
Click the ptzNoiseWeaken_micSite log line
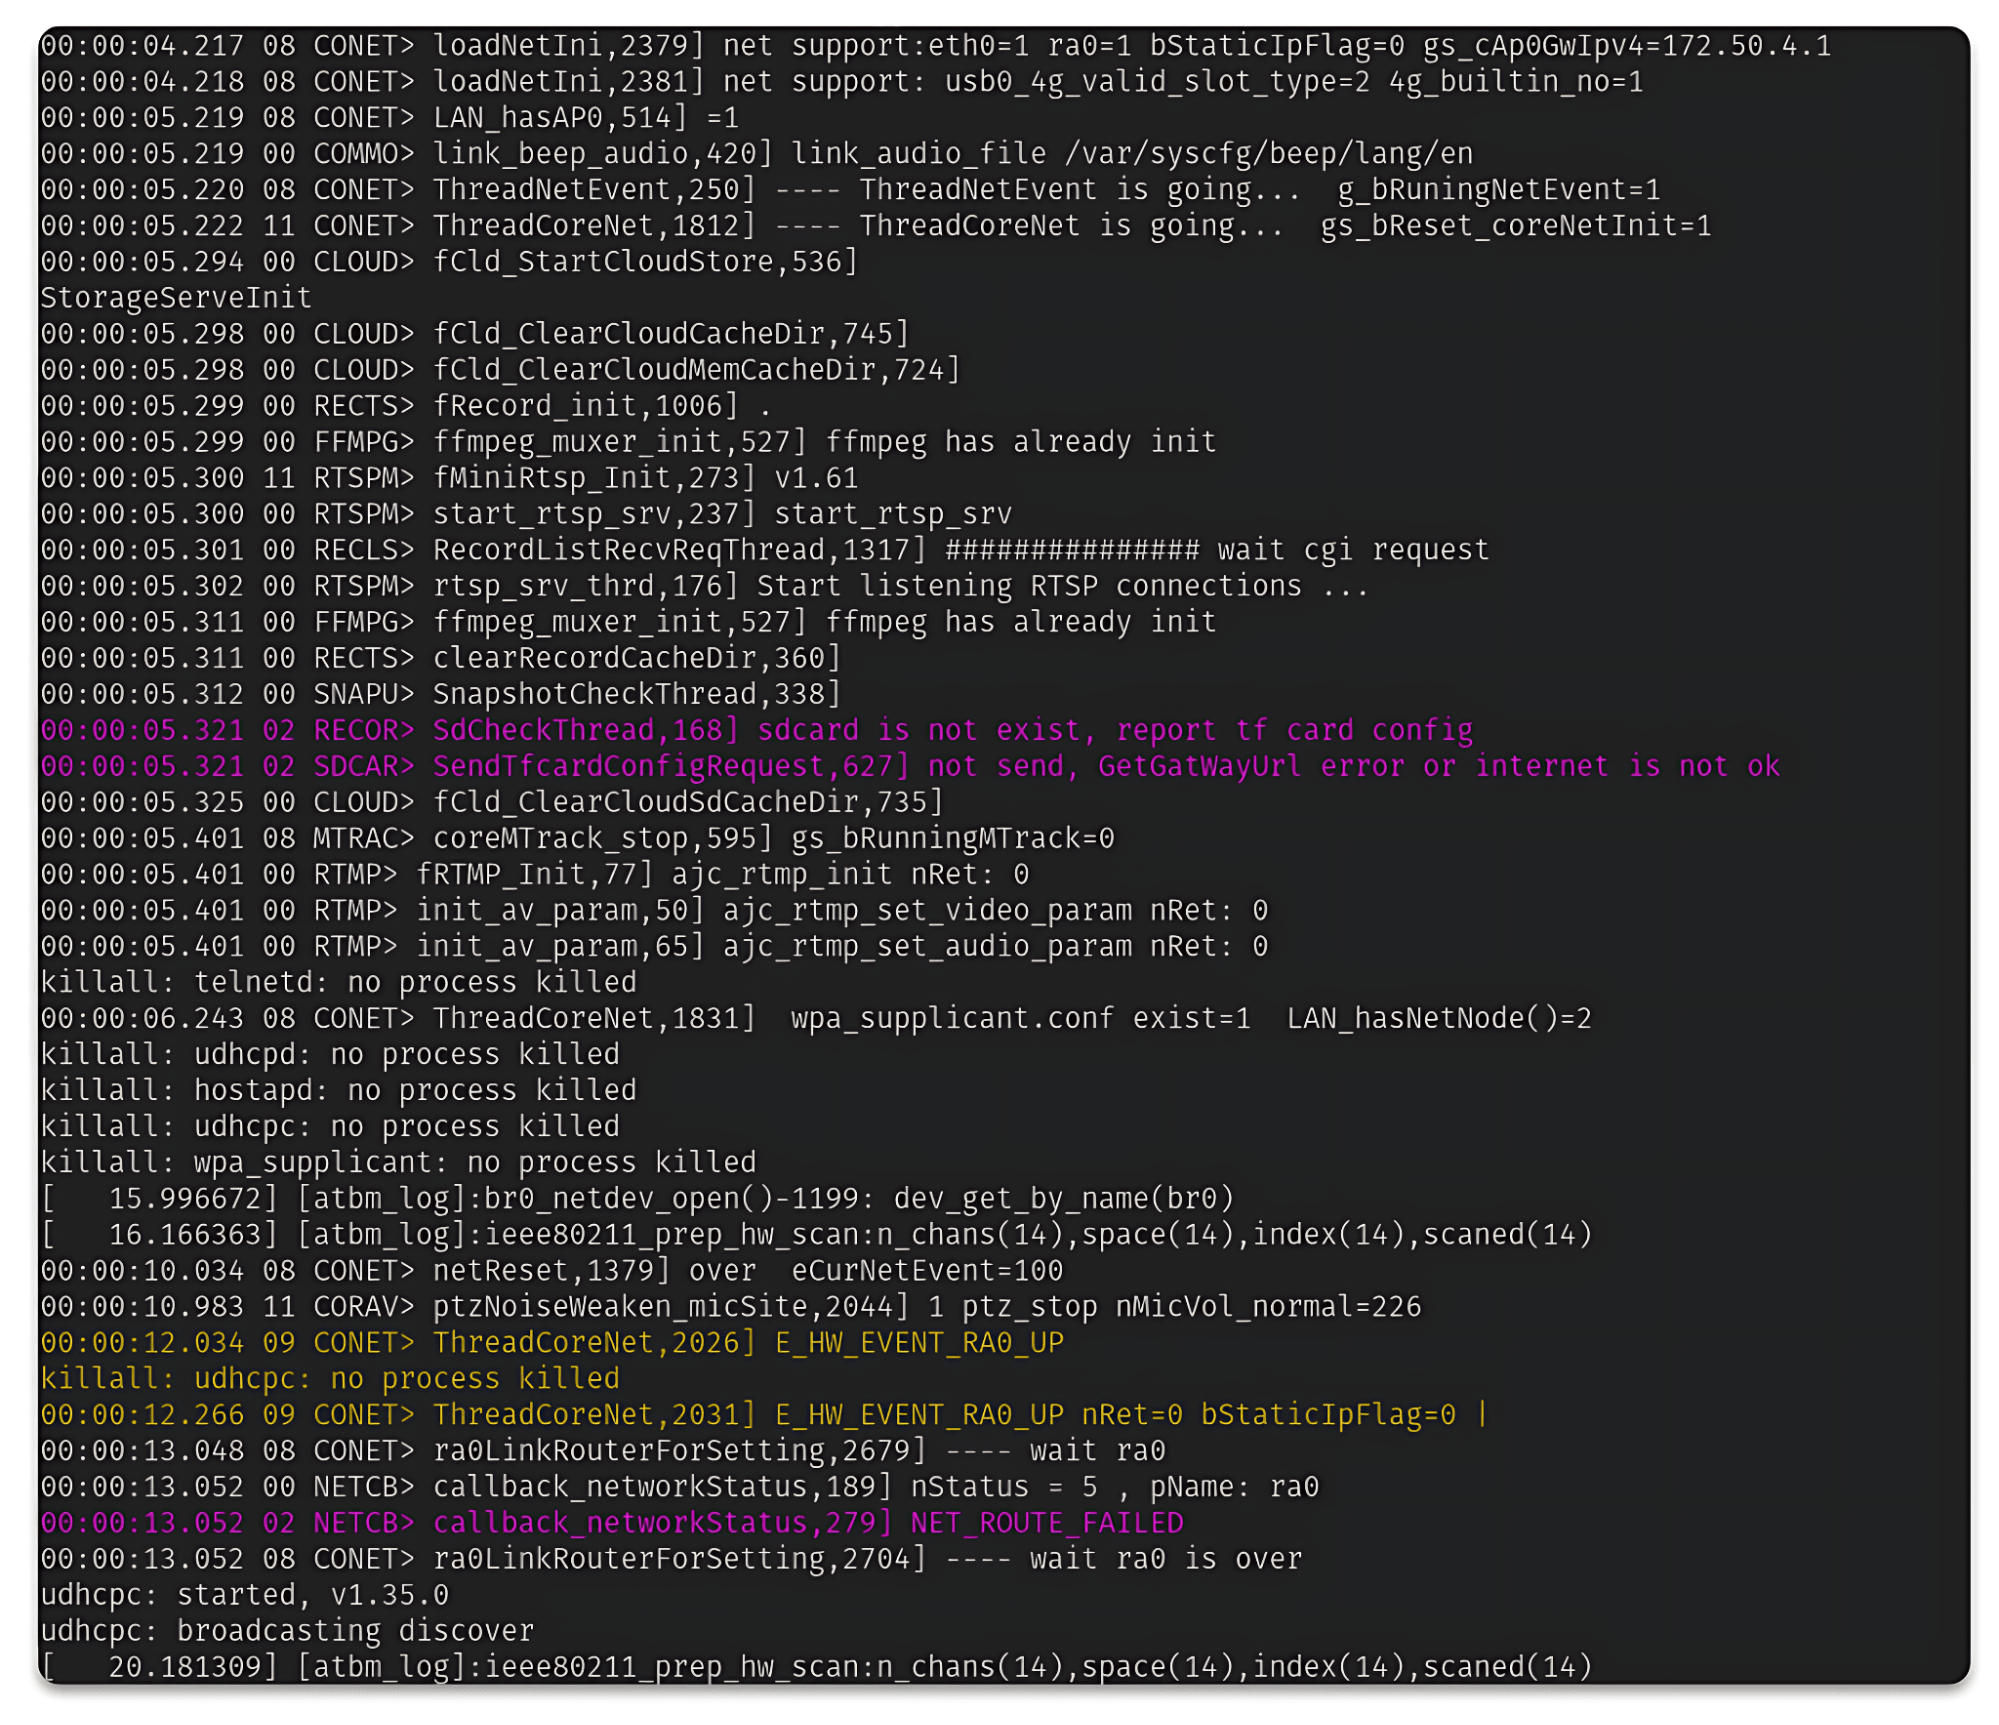(730, 1306)
